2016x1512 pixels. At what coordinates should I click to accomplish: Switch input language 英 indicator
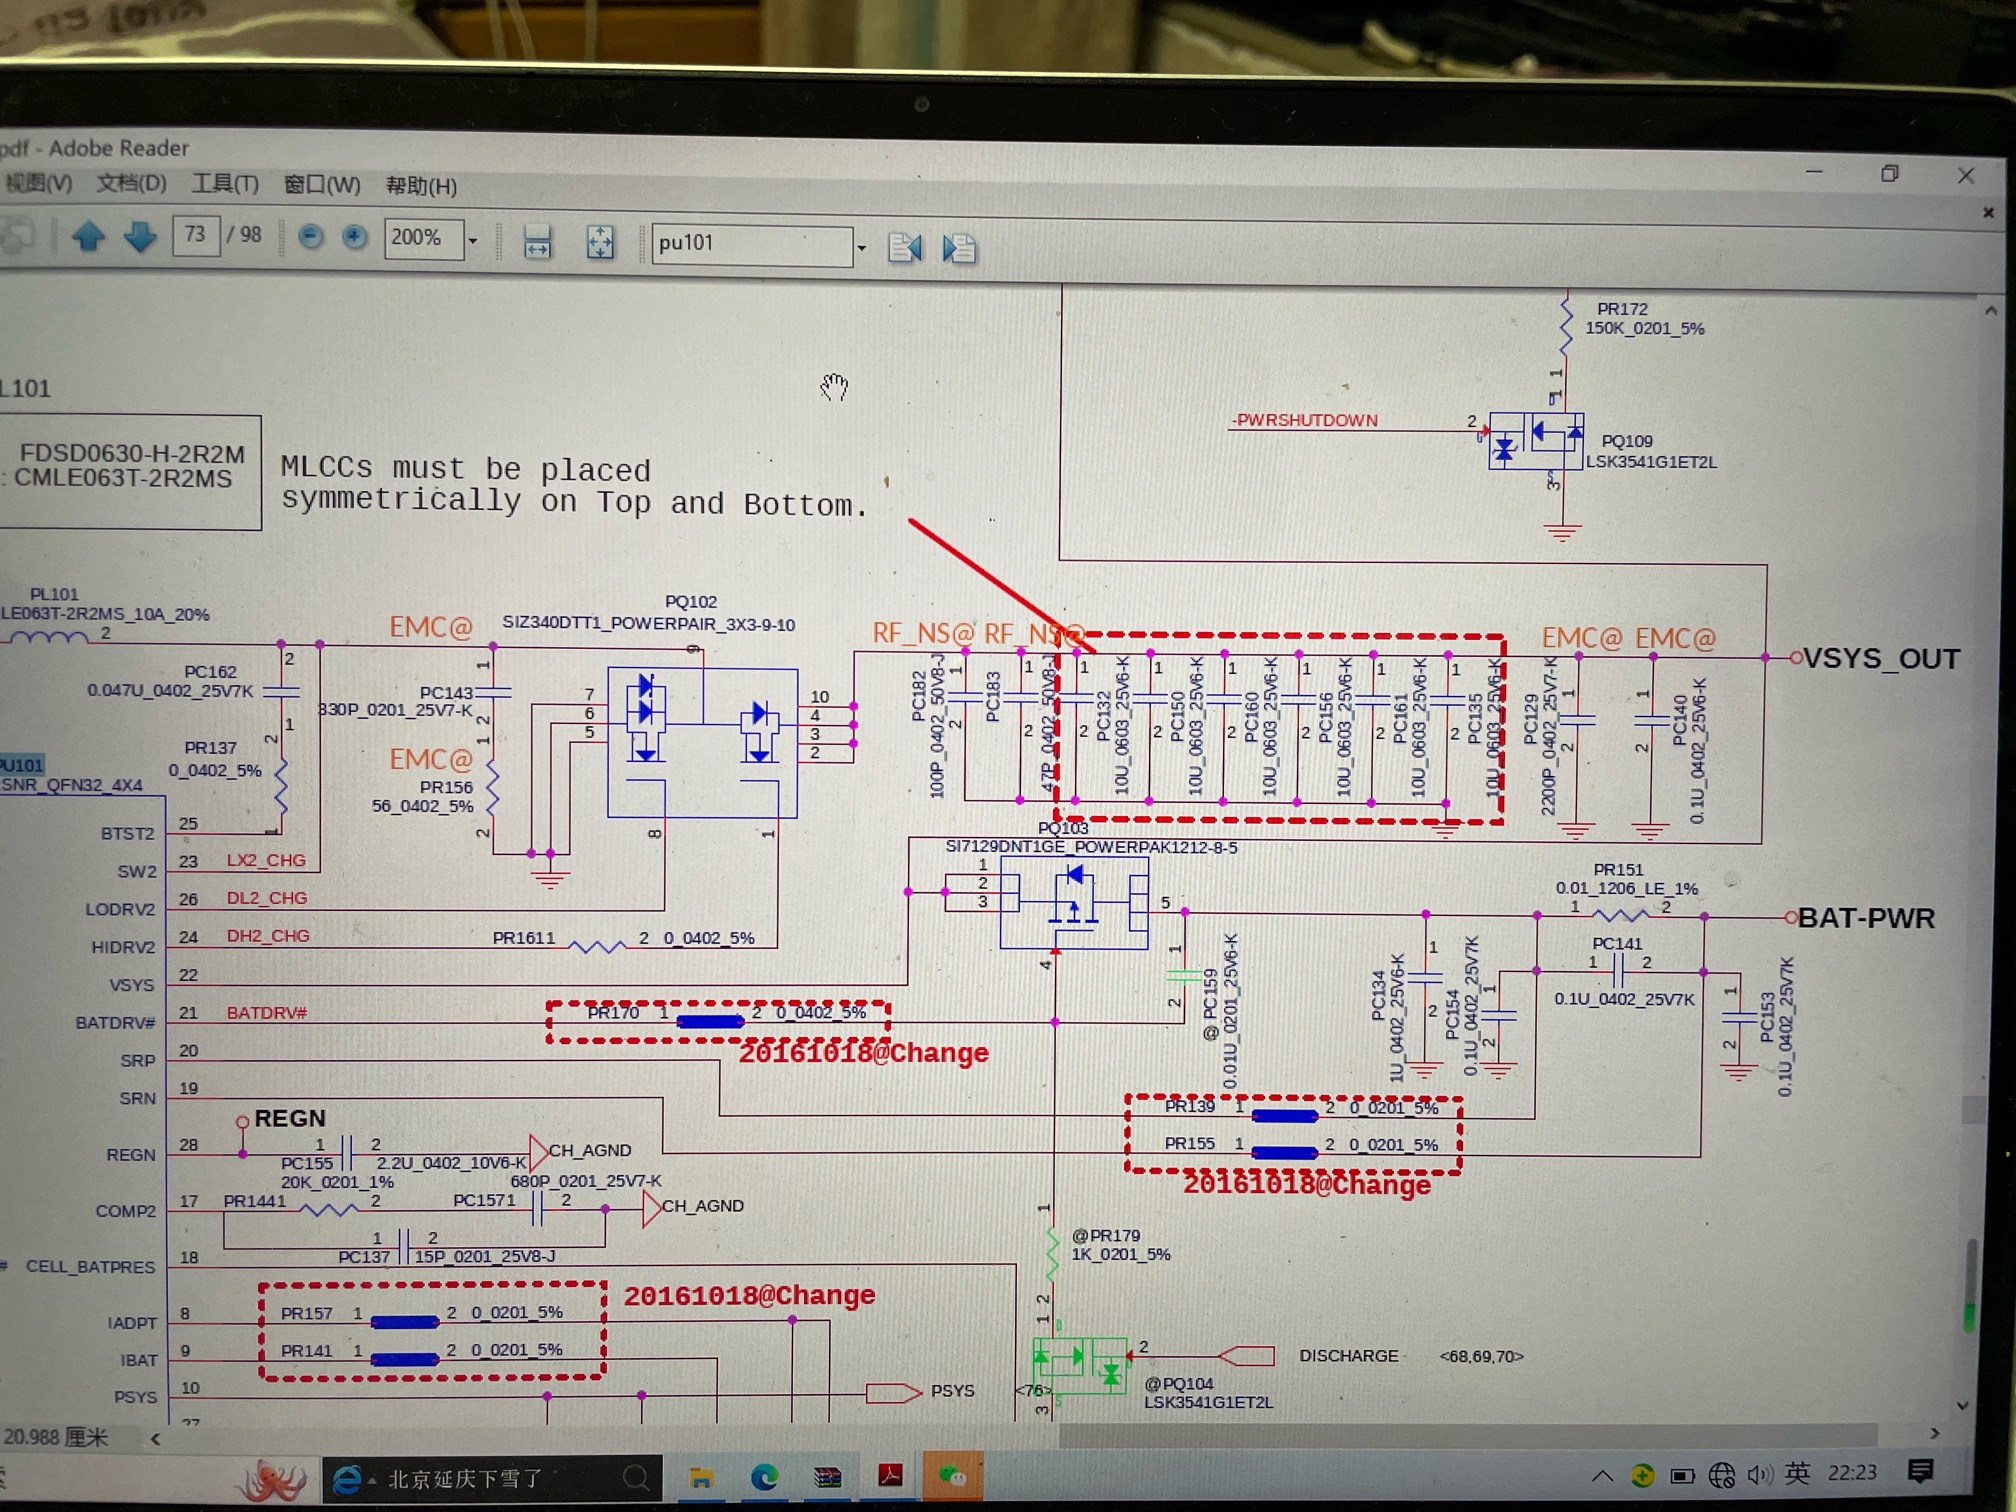1797,1473
